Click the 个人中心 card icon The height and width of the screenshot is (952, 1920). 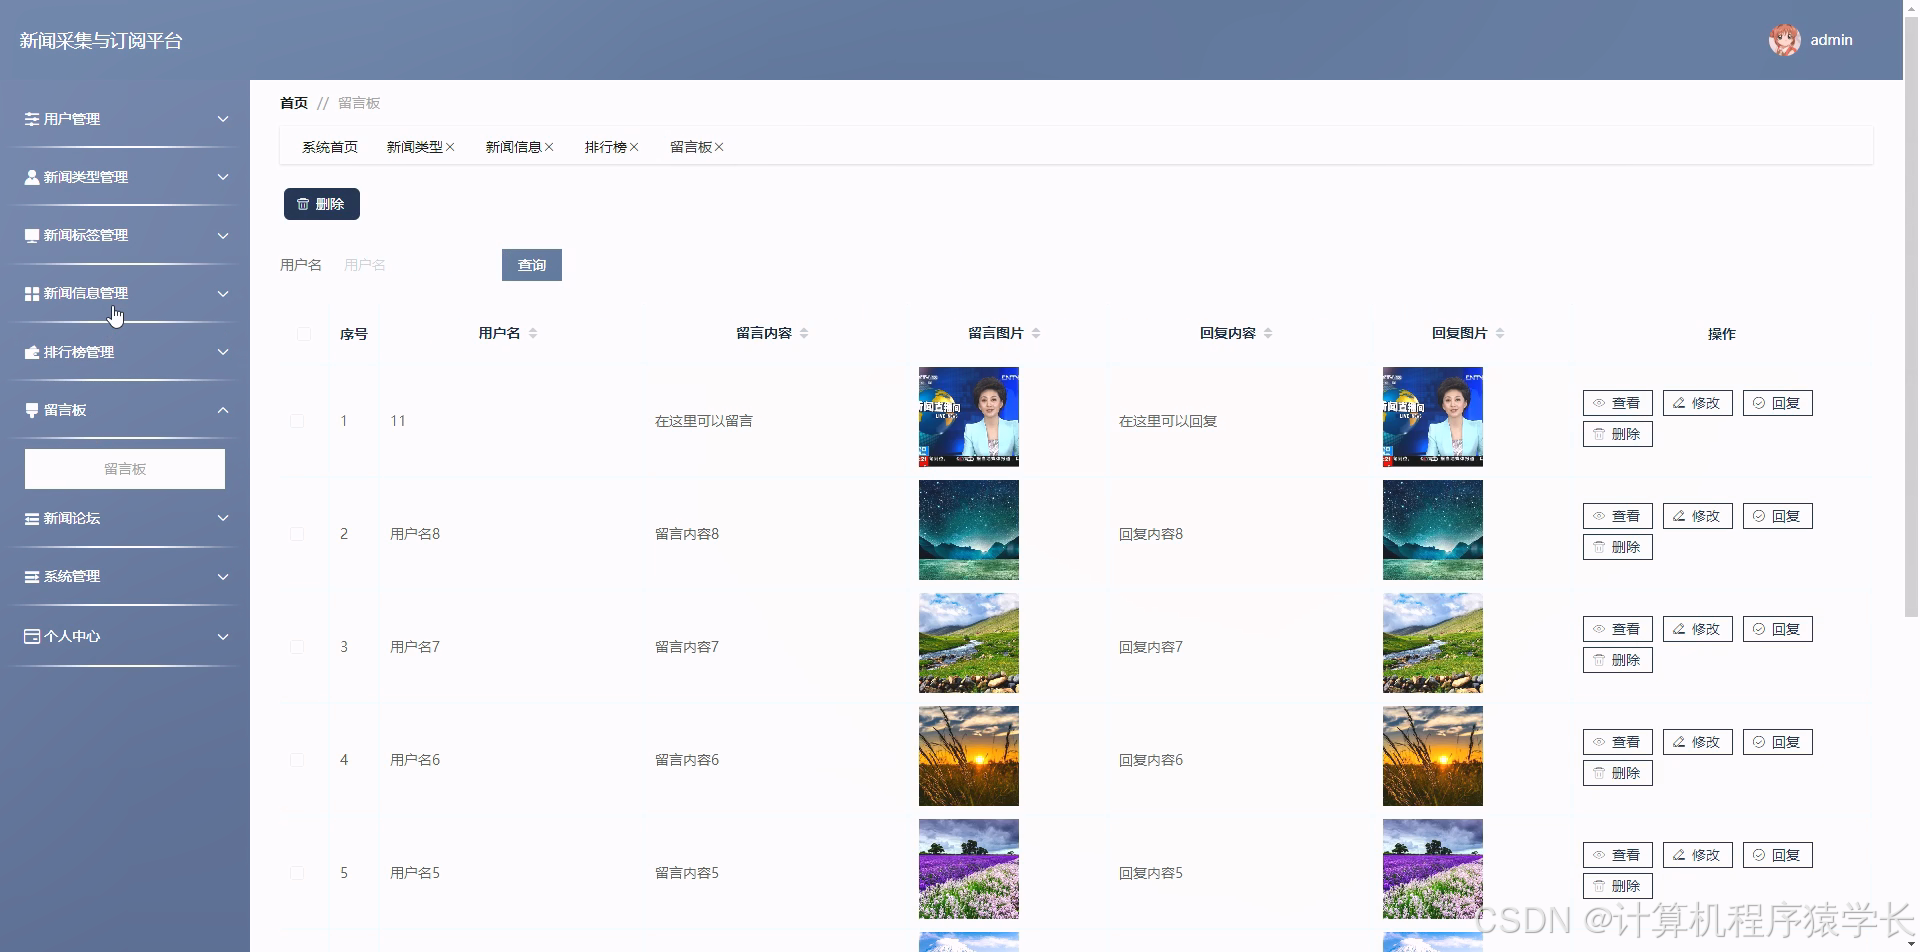[x=32, y=636]
